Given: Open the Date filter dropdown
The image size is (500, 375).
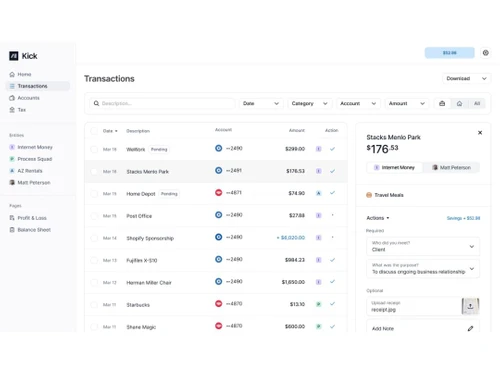Looking at the screenshot, I should click(261, 103).
